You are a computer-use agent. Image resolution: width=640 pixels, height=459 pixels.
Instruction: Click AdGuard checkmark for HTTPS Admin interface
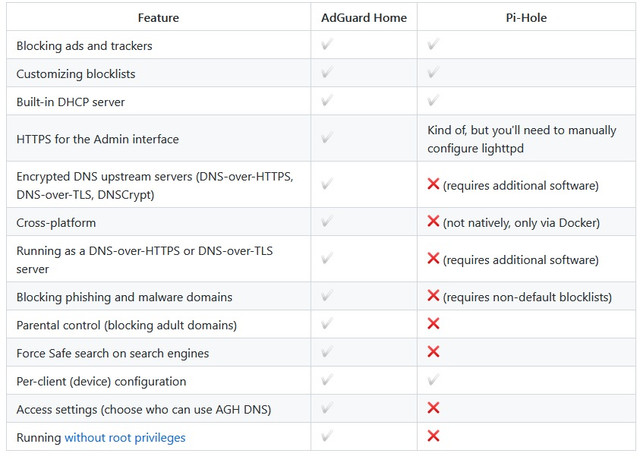327,138
